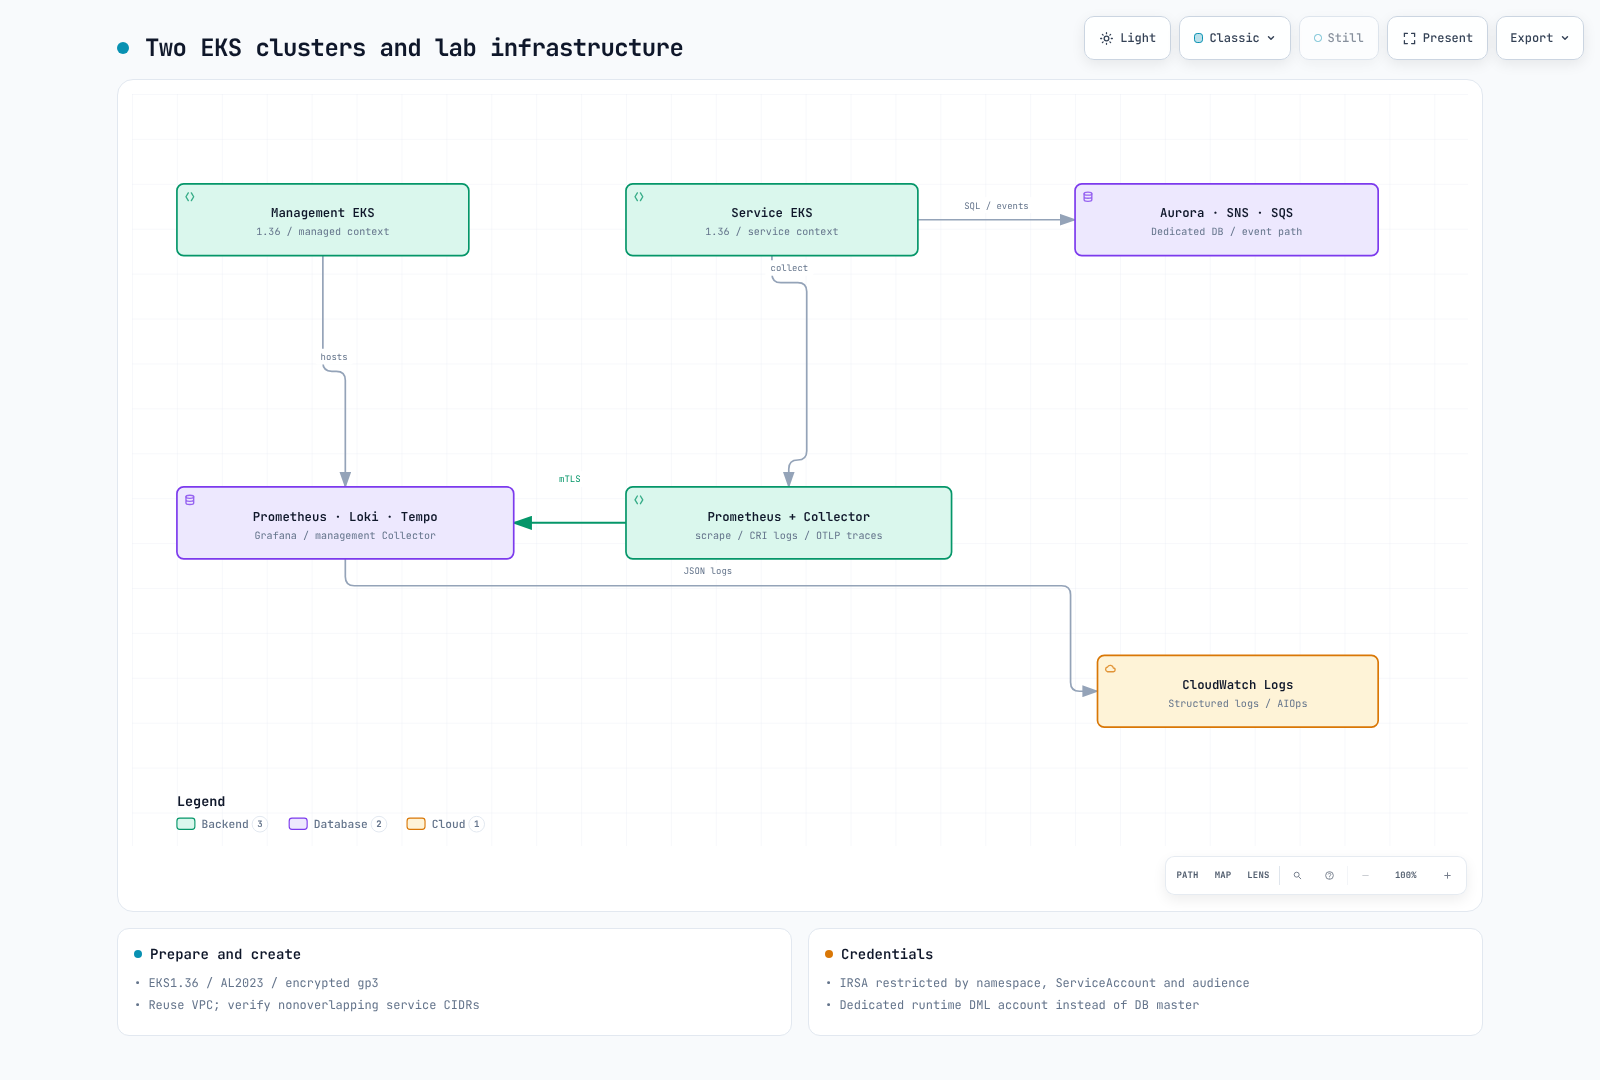Image resolution: width=1600 pixels, height=1080 pixels.
Task: Select the Prometheus · Loki · Tempo node
Action: click(x=345, y=523)
